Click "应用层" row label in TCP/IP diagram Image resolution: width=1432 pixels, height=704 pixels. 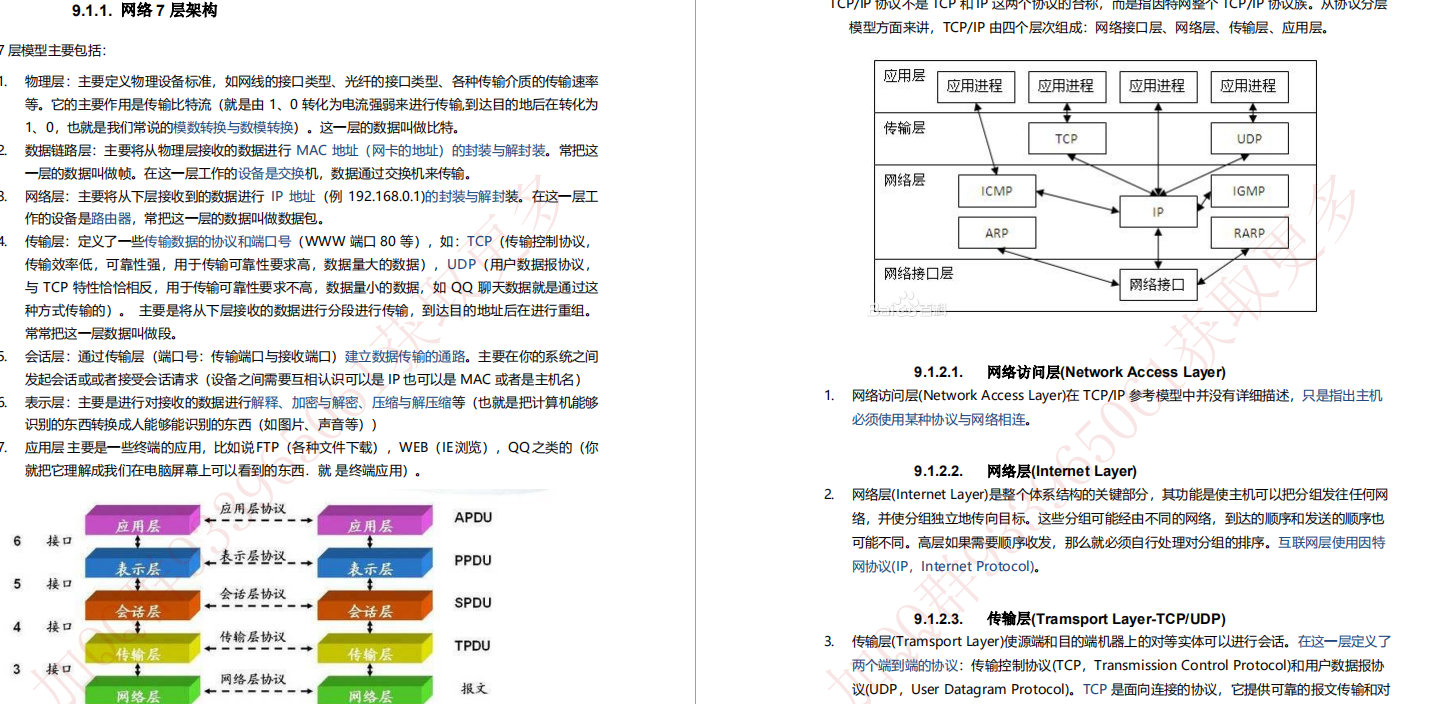click(x=904, y=76)
